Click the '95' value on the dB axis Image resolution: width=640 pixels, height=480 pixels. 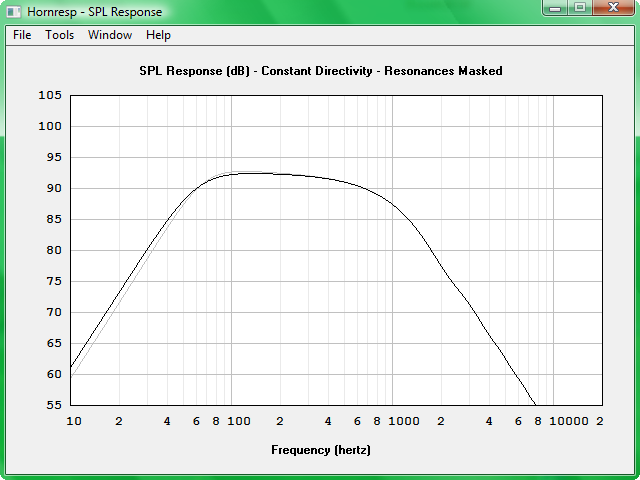tap(54, 157)
